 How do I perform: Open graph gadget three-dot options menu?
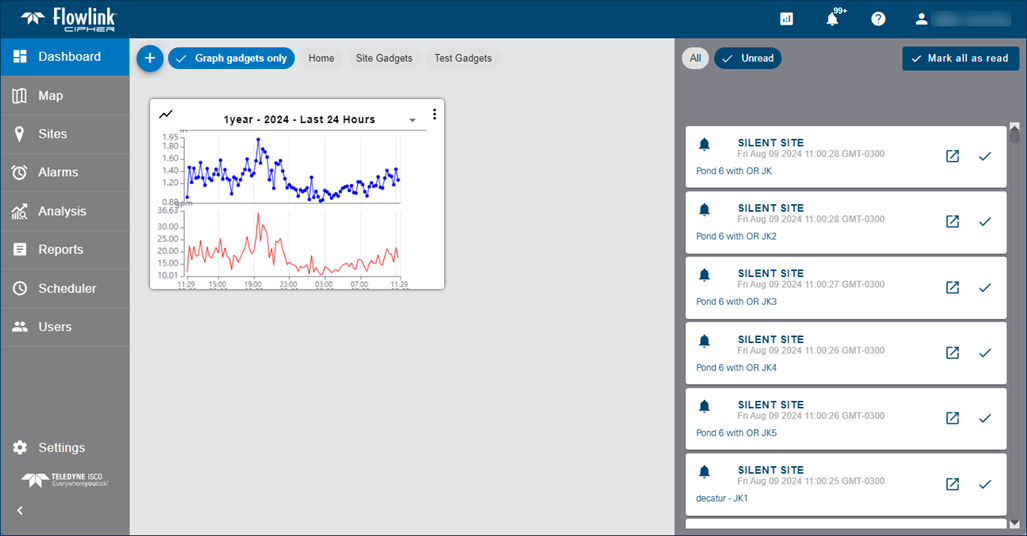point(434,114)
